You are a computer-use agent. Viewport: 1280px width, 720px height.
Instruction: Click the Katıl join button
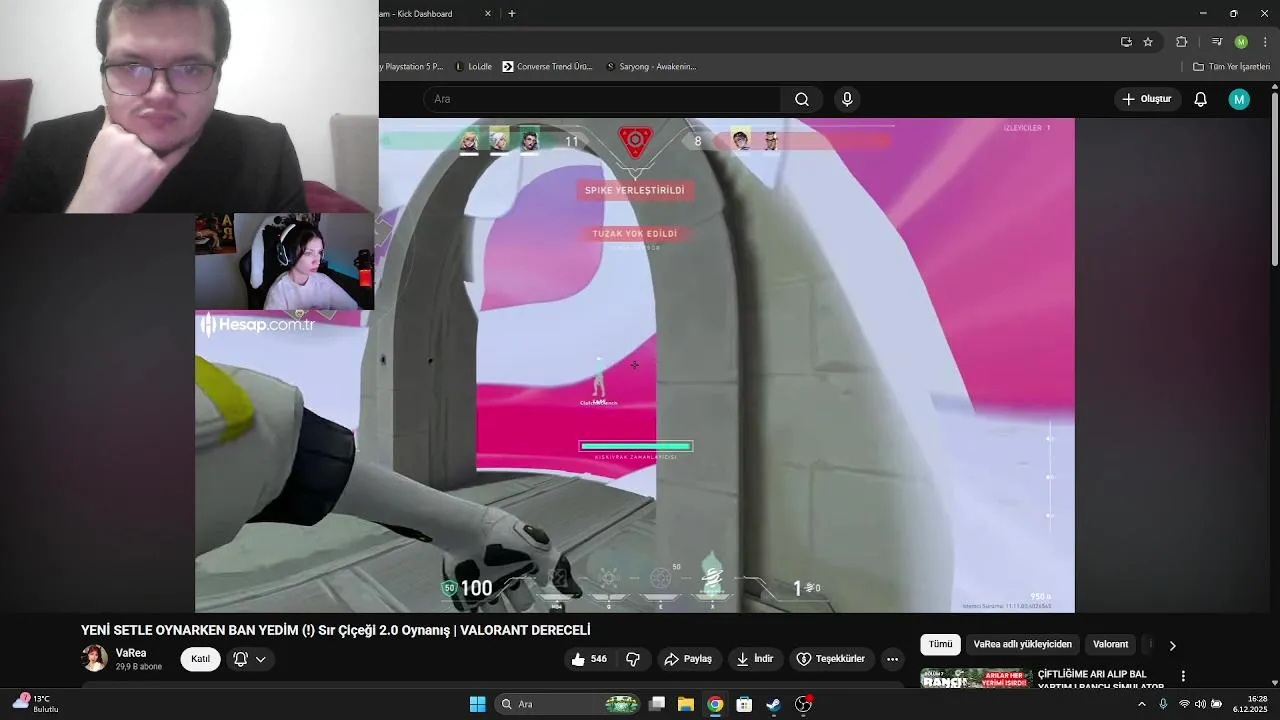(x=200, y=659)
